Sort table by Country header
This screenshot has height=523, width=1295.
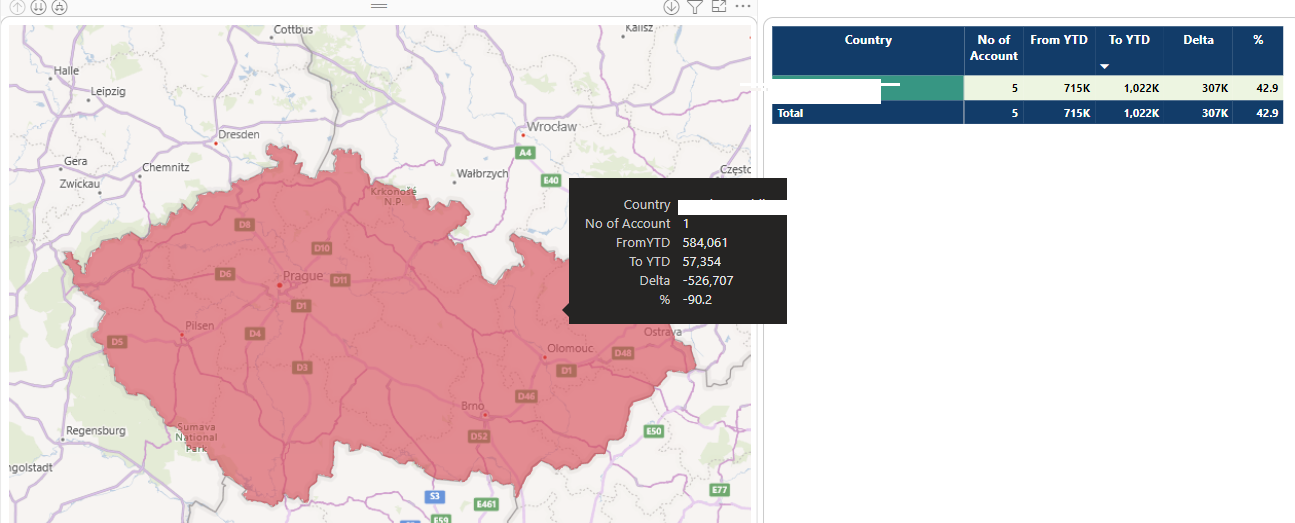pyautogui.click(x=868, y=40)
